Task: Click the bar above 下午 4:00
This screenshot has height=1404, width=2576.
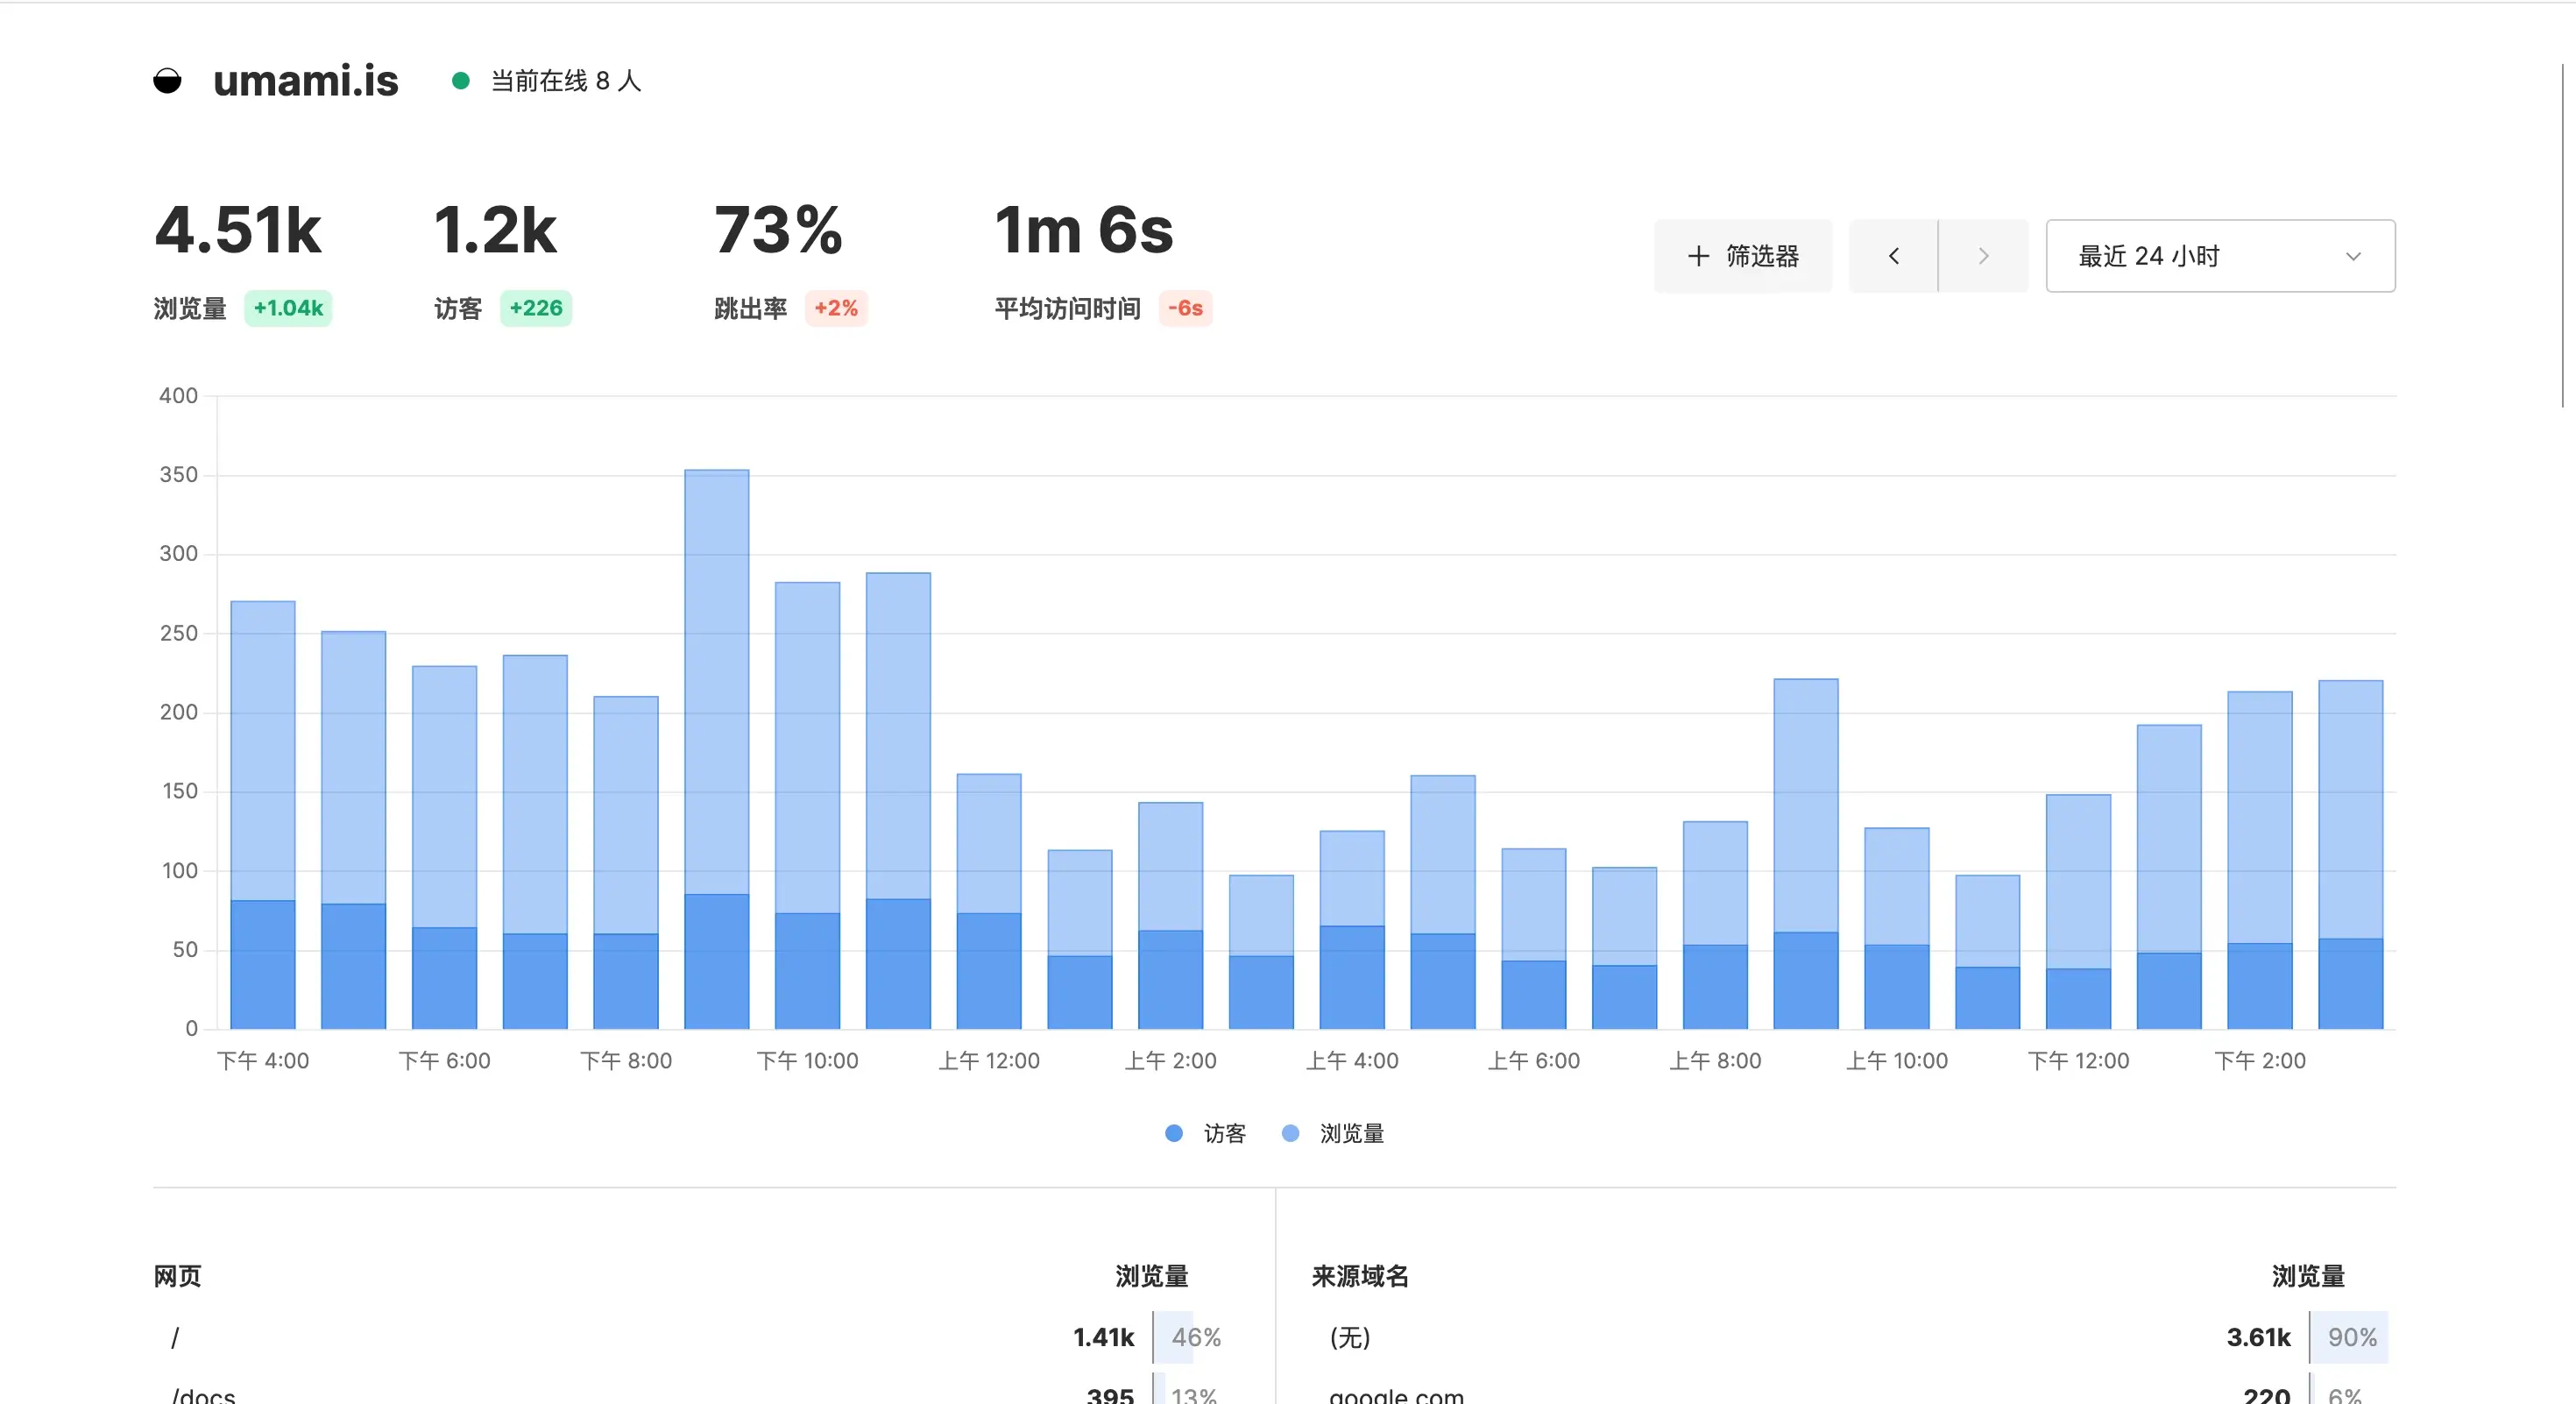Action: pos(262,814)
